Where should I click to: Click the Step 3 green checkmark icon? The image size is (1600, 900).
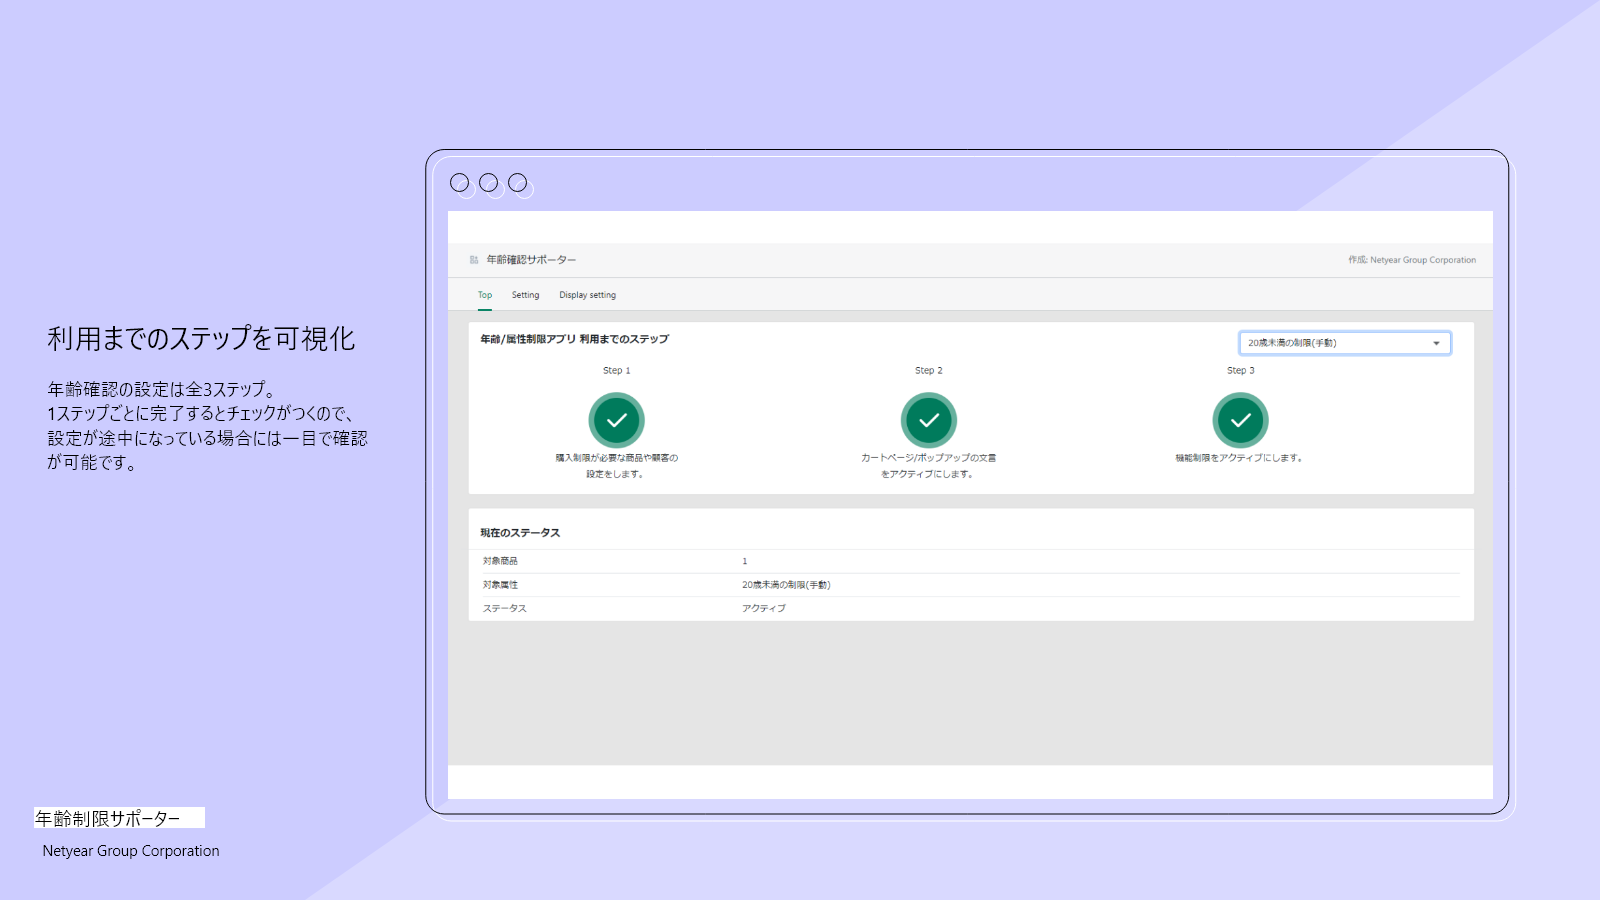pyautogui.click(x=1241, y=421)
